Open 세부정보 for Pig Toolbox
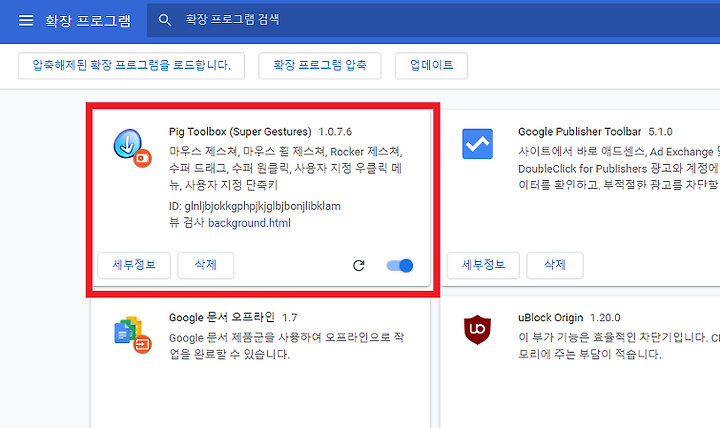Screen dimensions: 720x428 tap(134, 265)
